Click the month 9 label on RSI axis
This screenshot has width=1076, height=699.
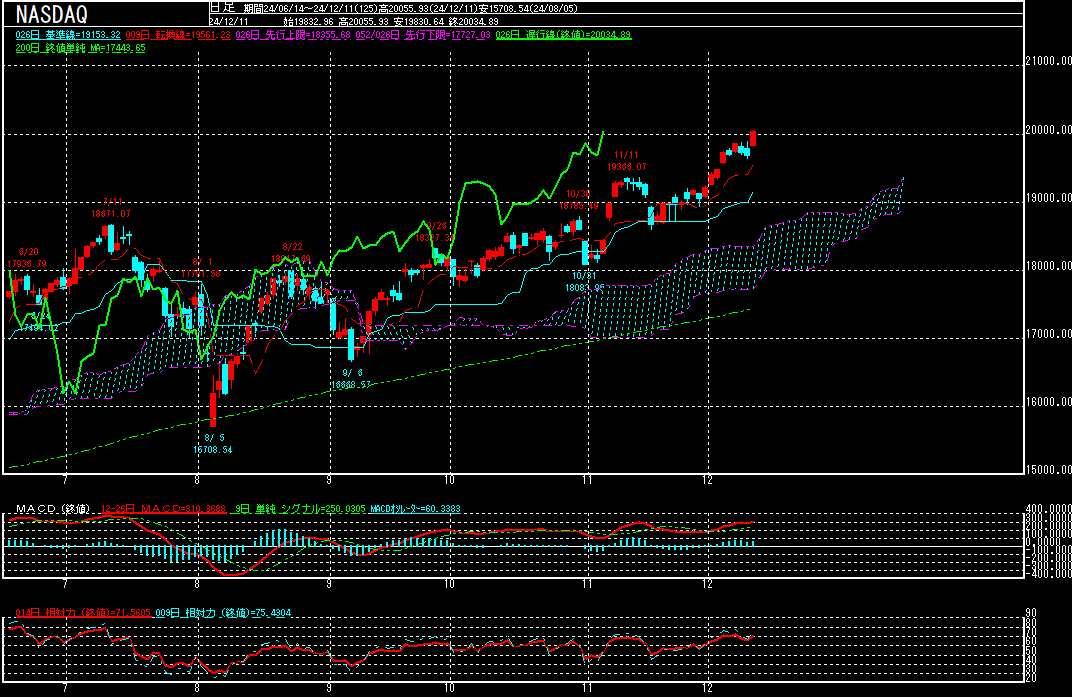tap(329, 688)
